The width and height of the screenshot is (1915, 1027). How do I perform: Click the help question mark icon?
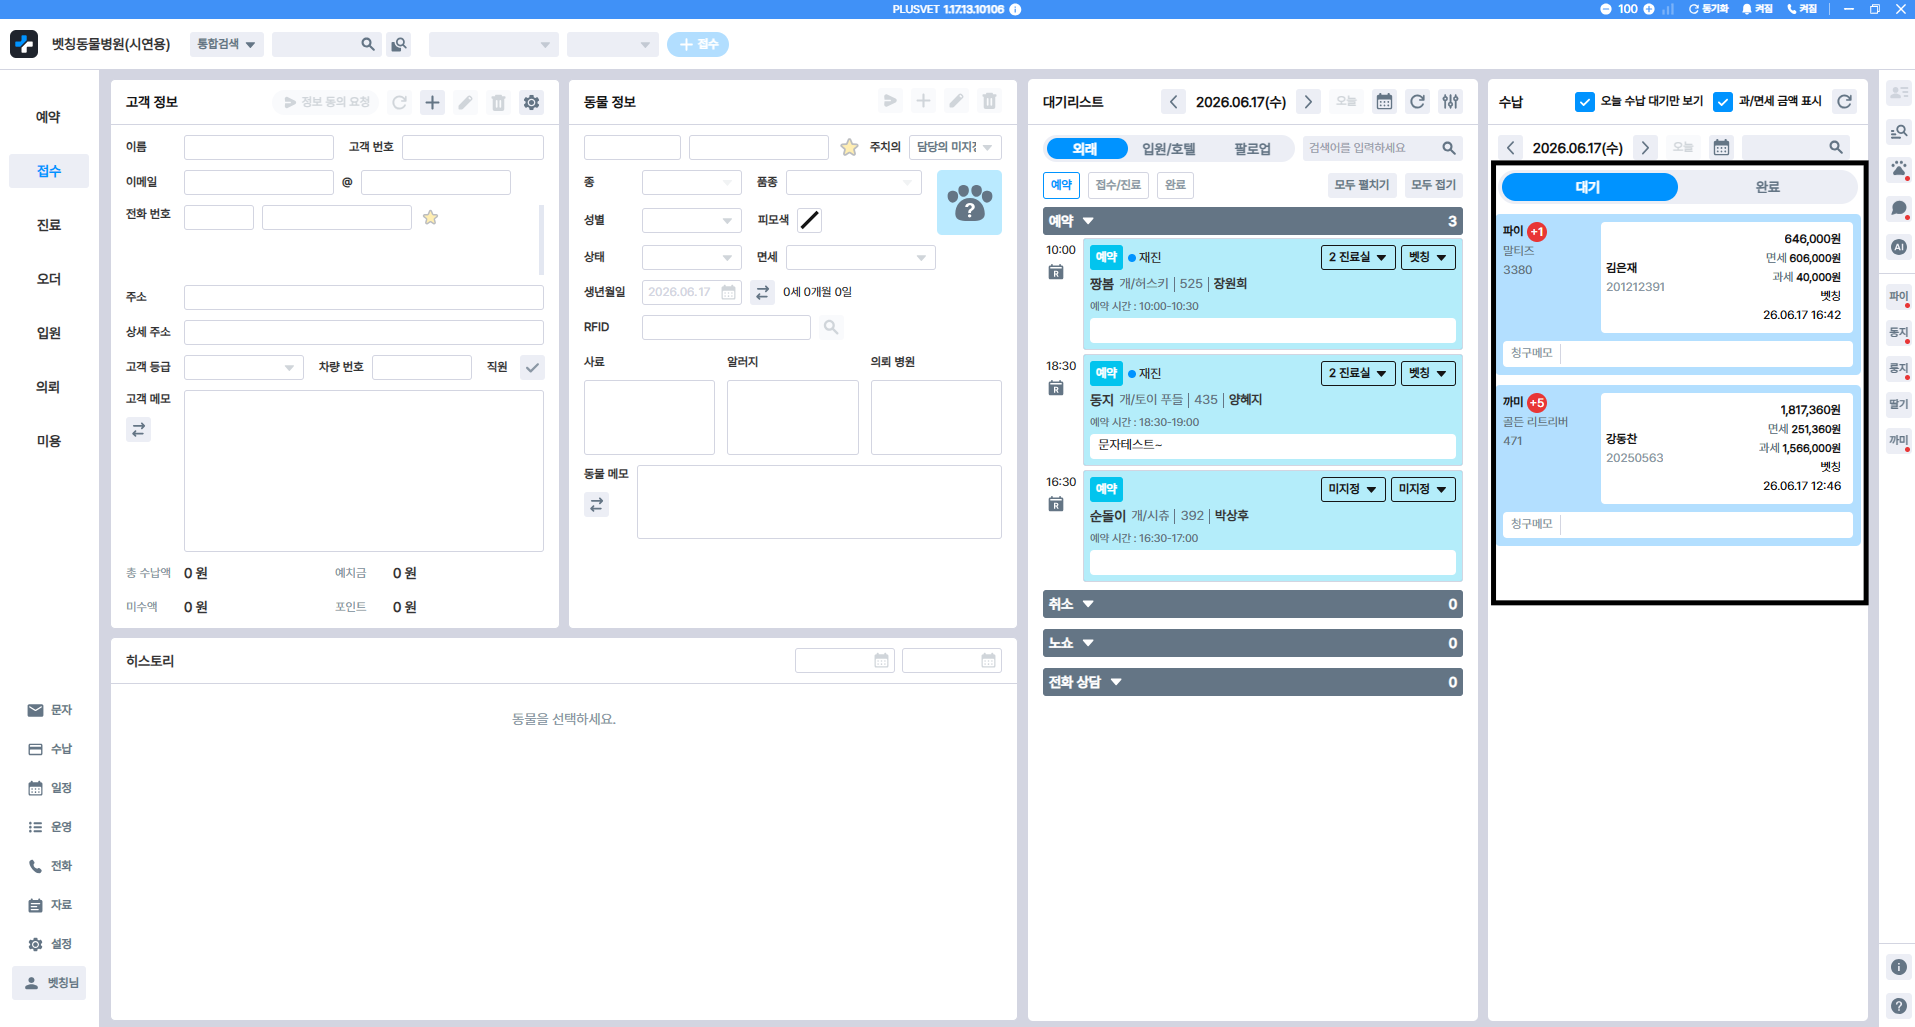click(1898, 1006)
